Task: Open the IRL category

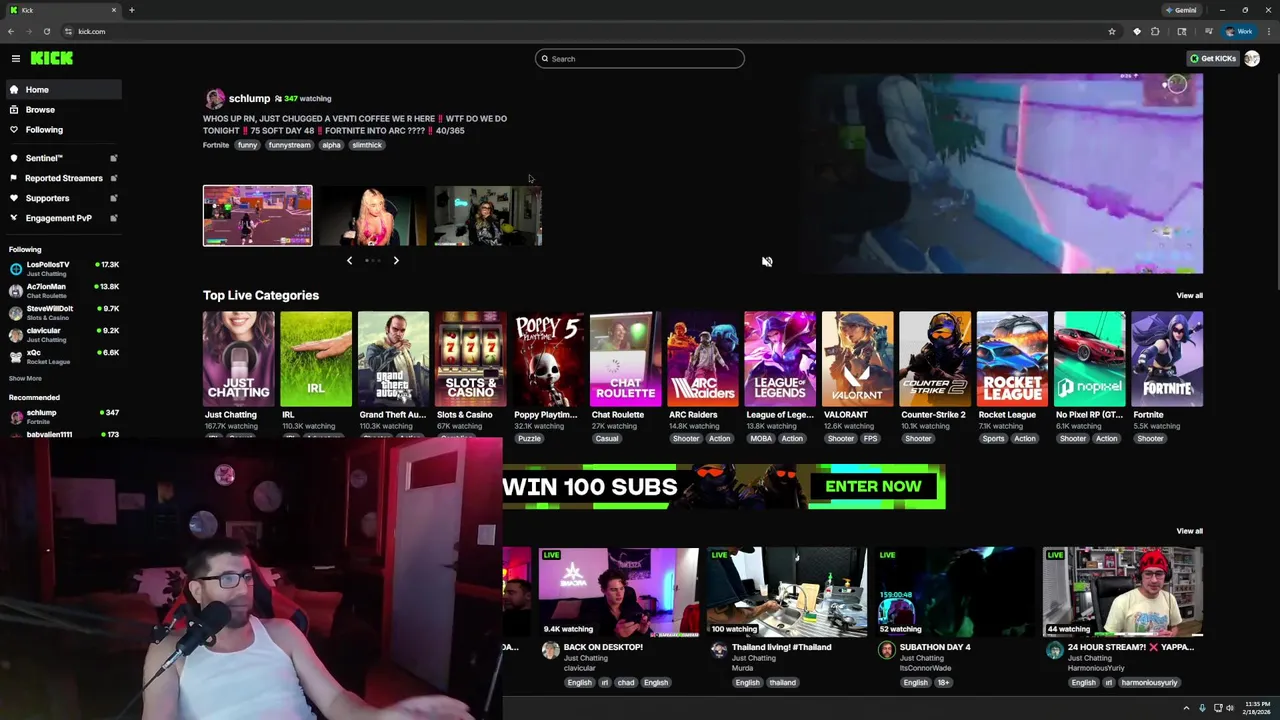Action: click(316, 359)
